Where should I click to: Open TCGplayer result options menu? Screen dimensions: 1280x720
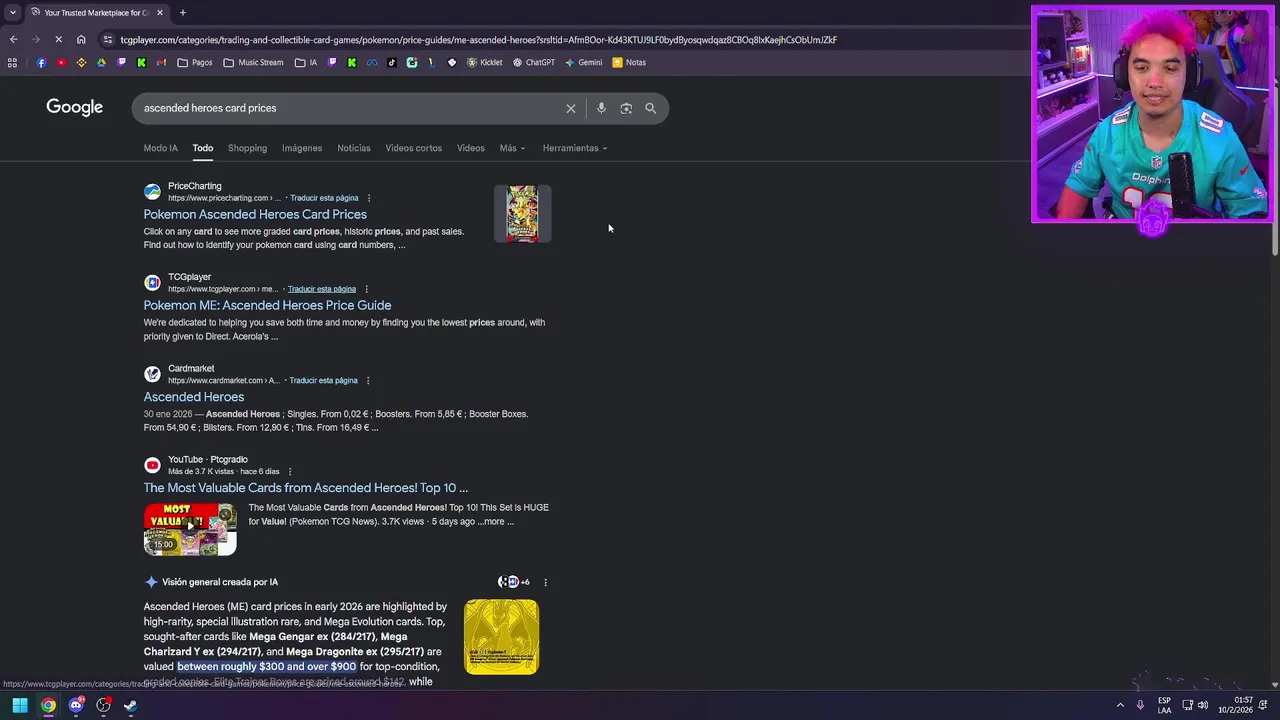pyautogui.click(x=366, y=289)
